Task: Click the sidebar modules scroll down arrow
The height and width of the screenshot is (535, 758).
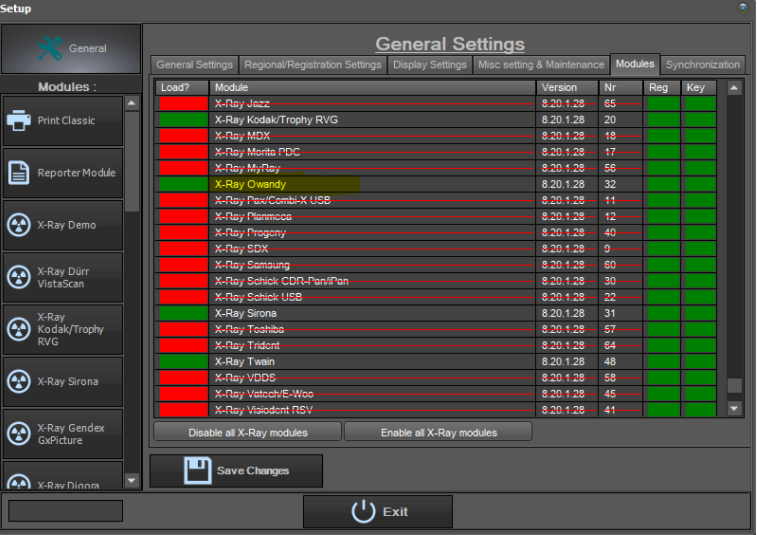Action: pos(131,480)
